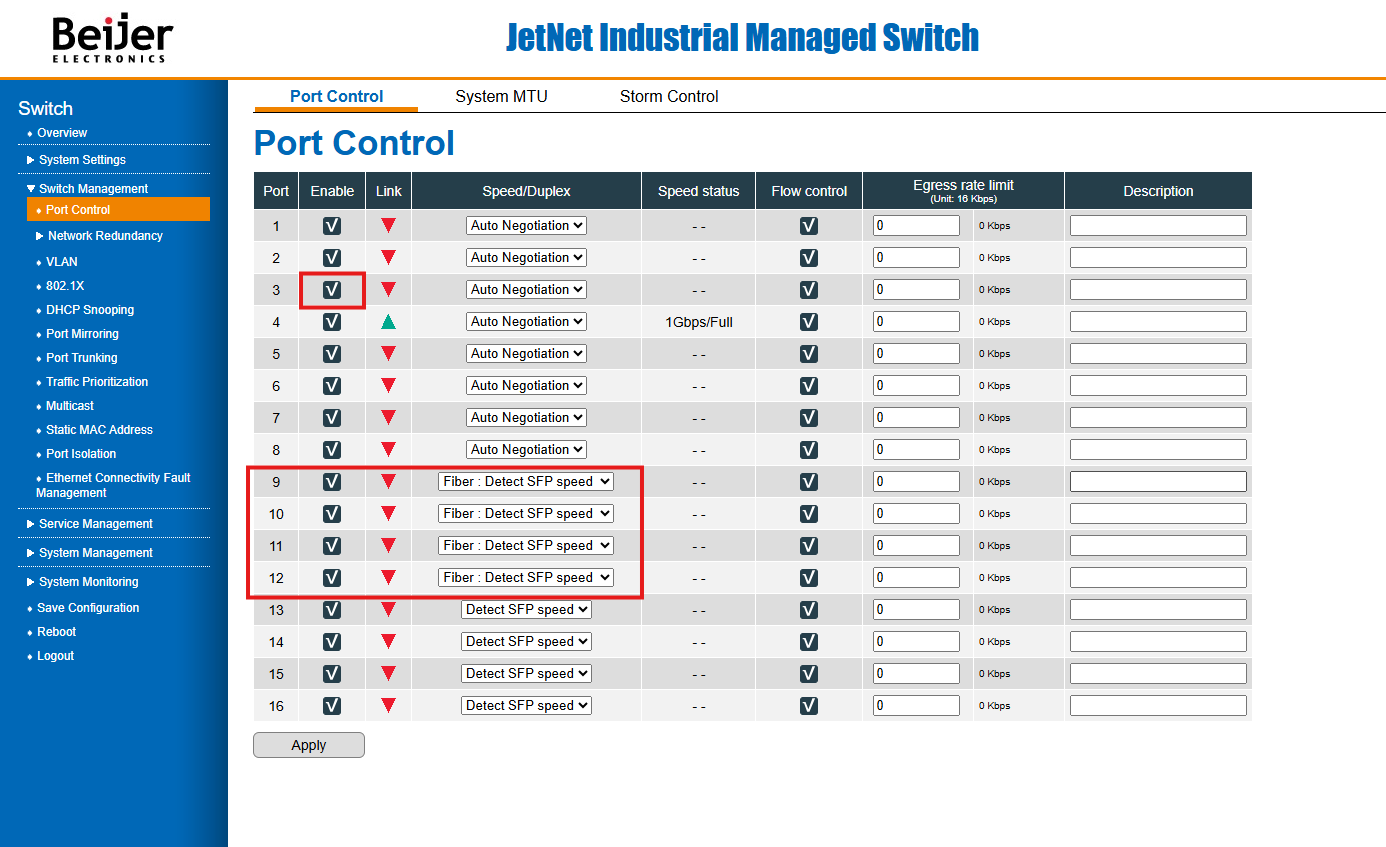
Task: Open the Auto Negotiation dropdown for port 4
Action: pos(526,322)
